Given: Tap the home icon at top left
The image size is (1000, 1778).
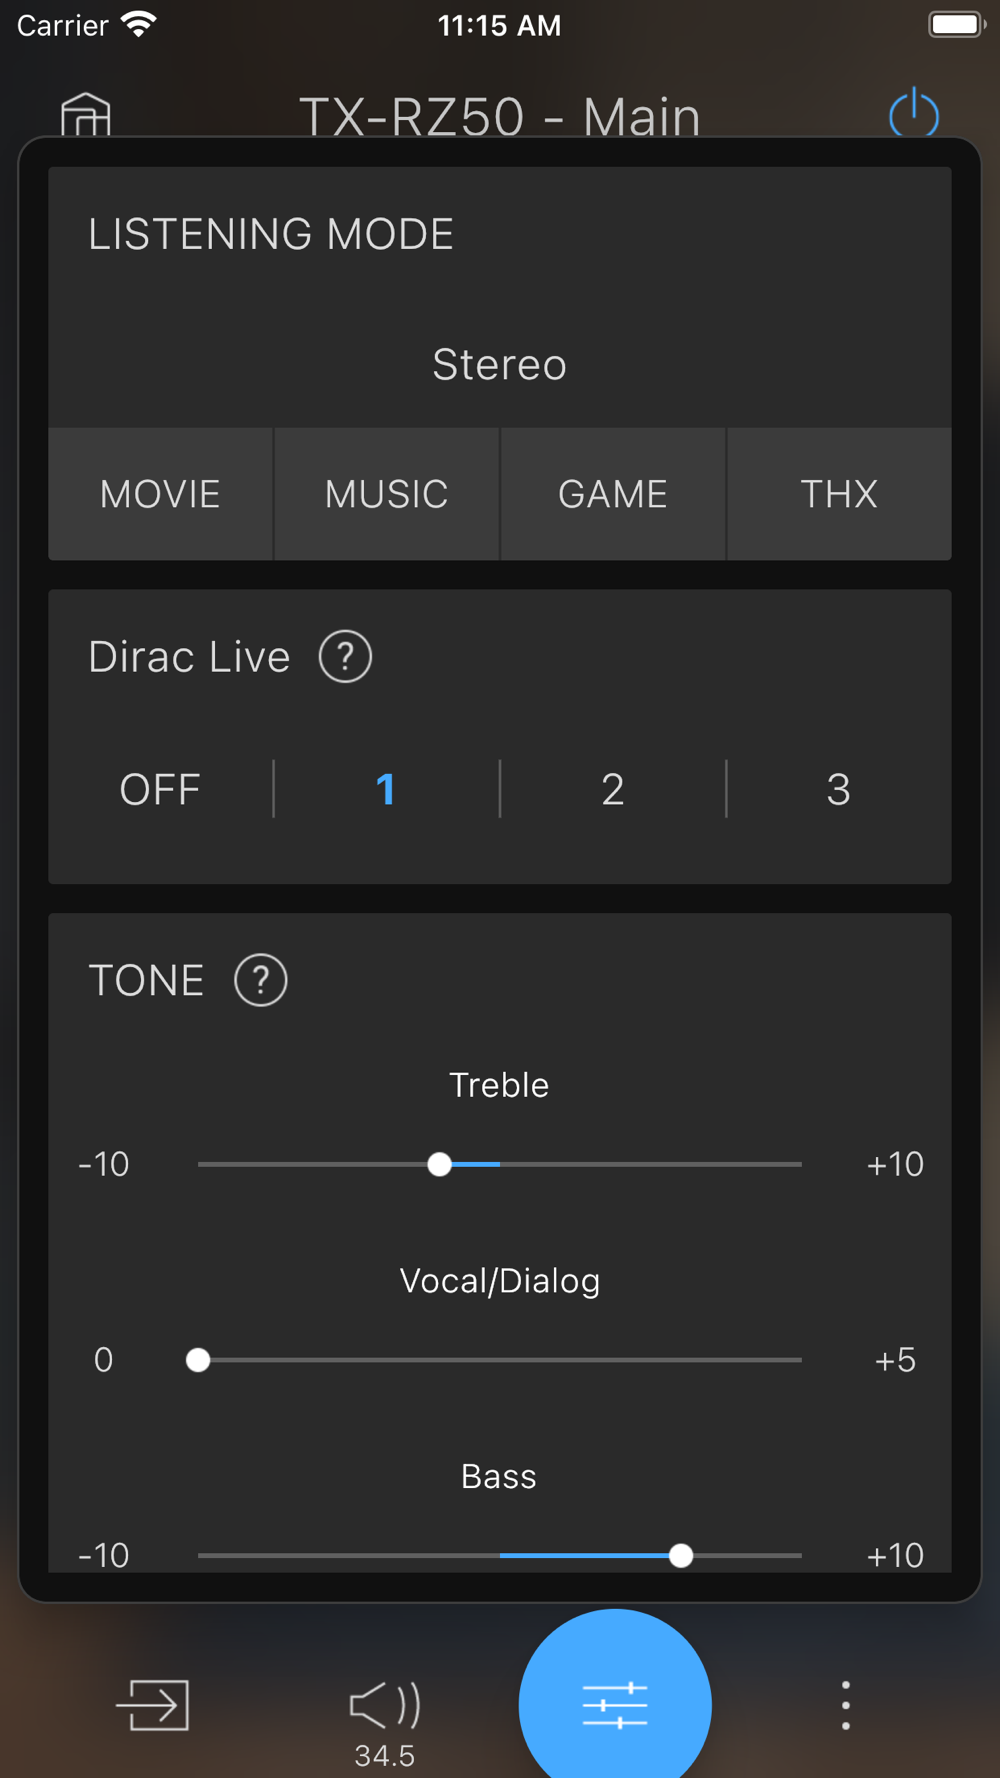Looking at the screenshot, I should (86, 114).
